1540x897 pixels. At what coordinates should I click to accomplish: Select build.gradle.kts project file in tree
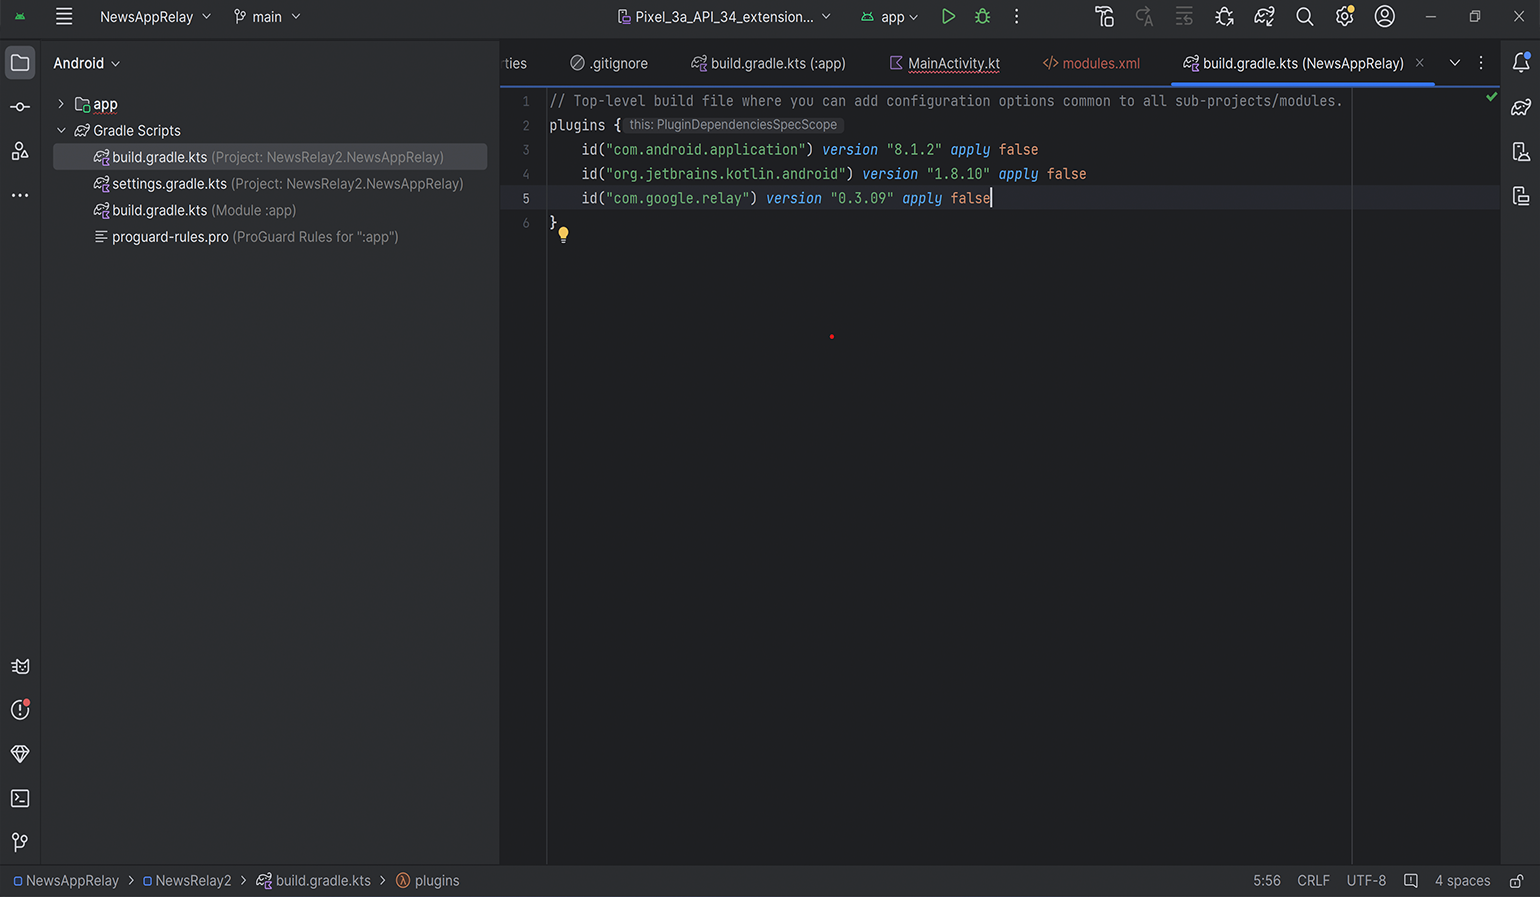coord(270,157)
